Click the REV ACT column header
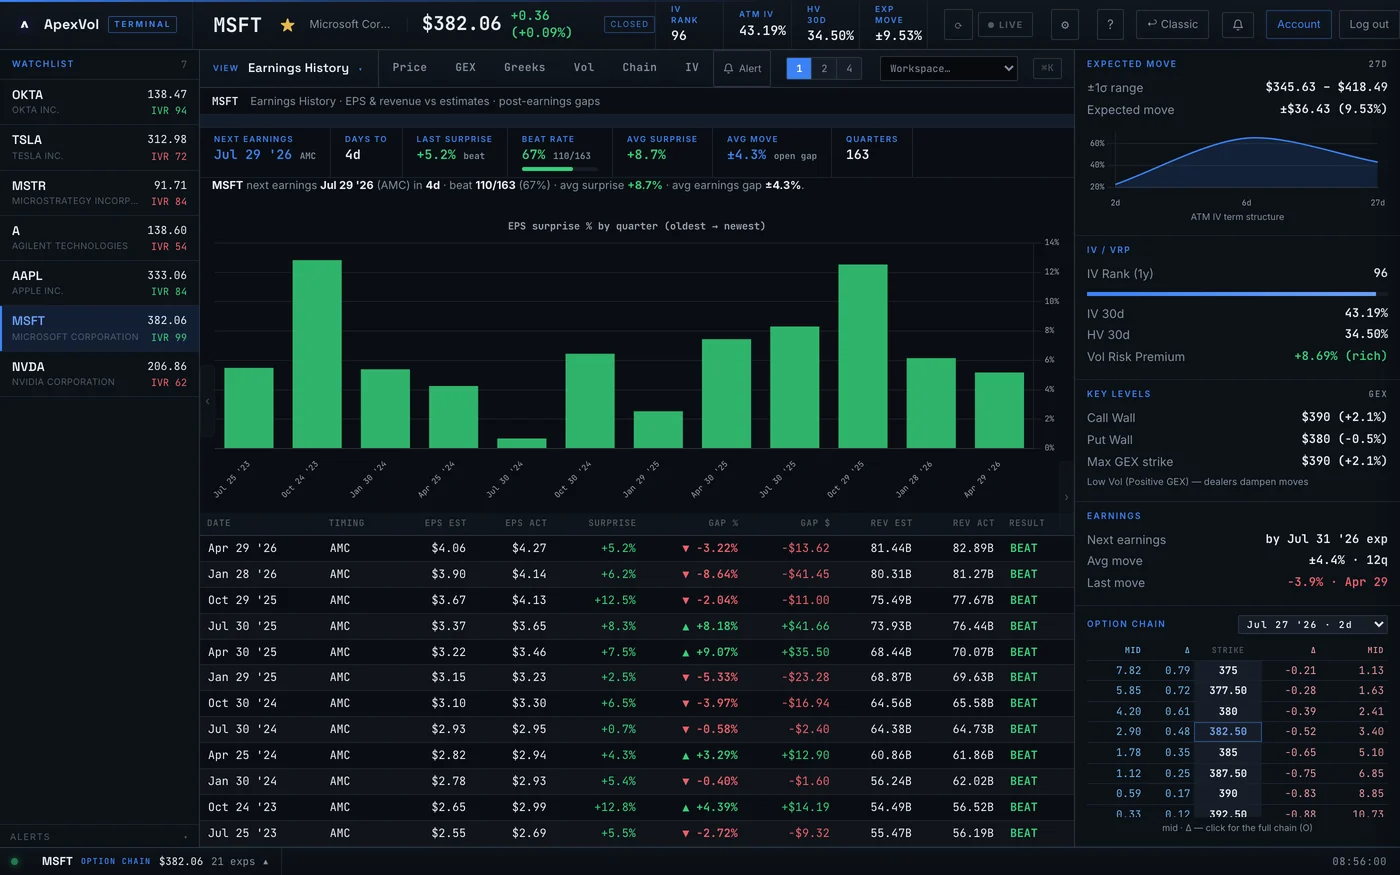 (973, 523)
